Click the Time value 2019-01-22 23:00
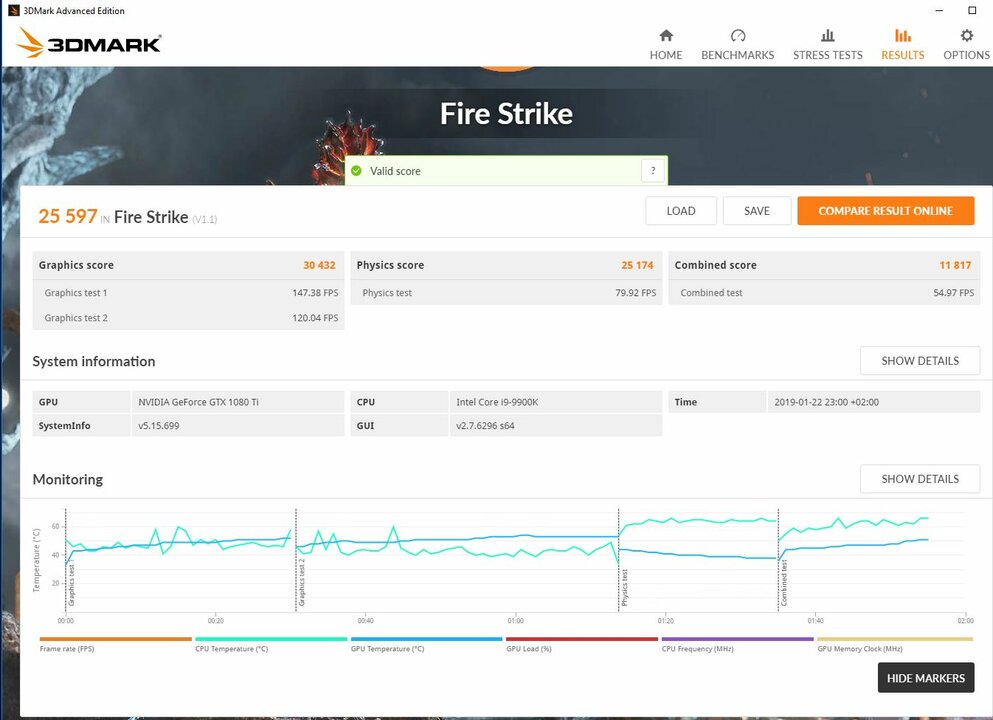This screenshot has width=993, height=720. coord(826,402)
